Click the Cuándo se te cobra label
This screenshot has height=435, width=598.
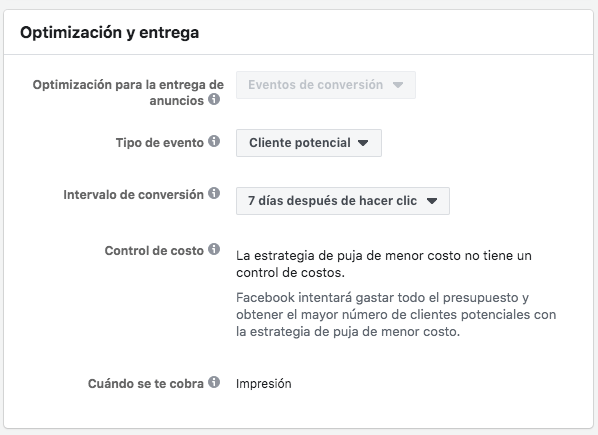click(146, 383)
